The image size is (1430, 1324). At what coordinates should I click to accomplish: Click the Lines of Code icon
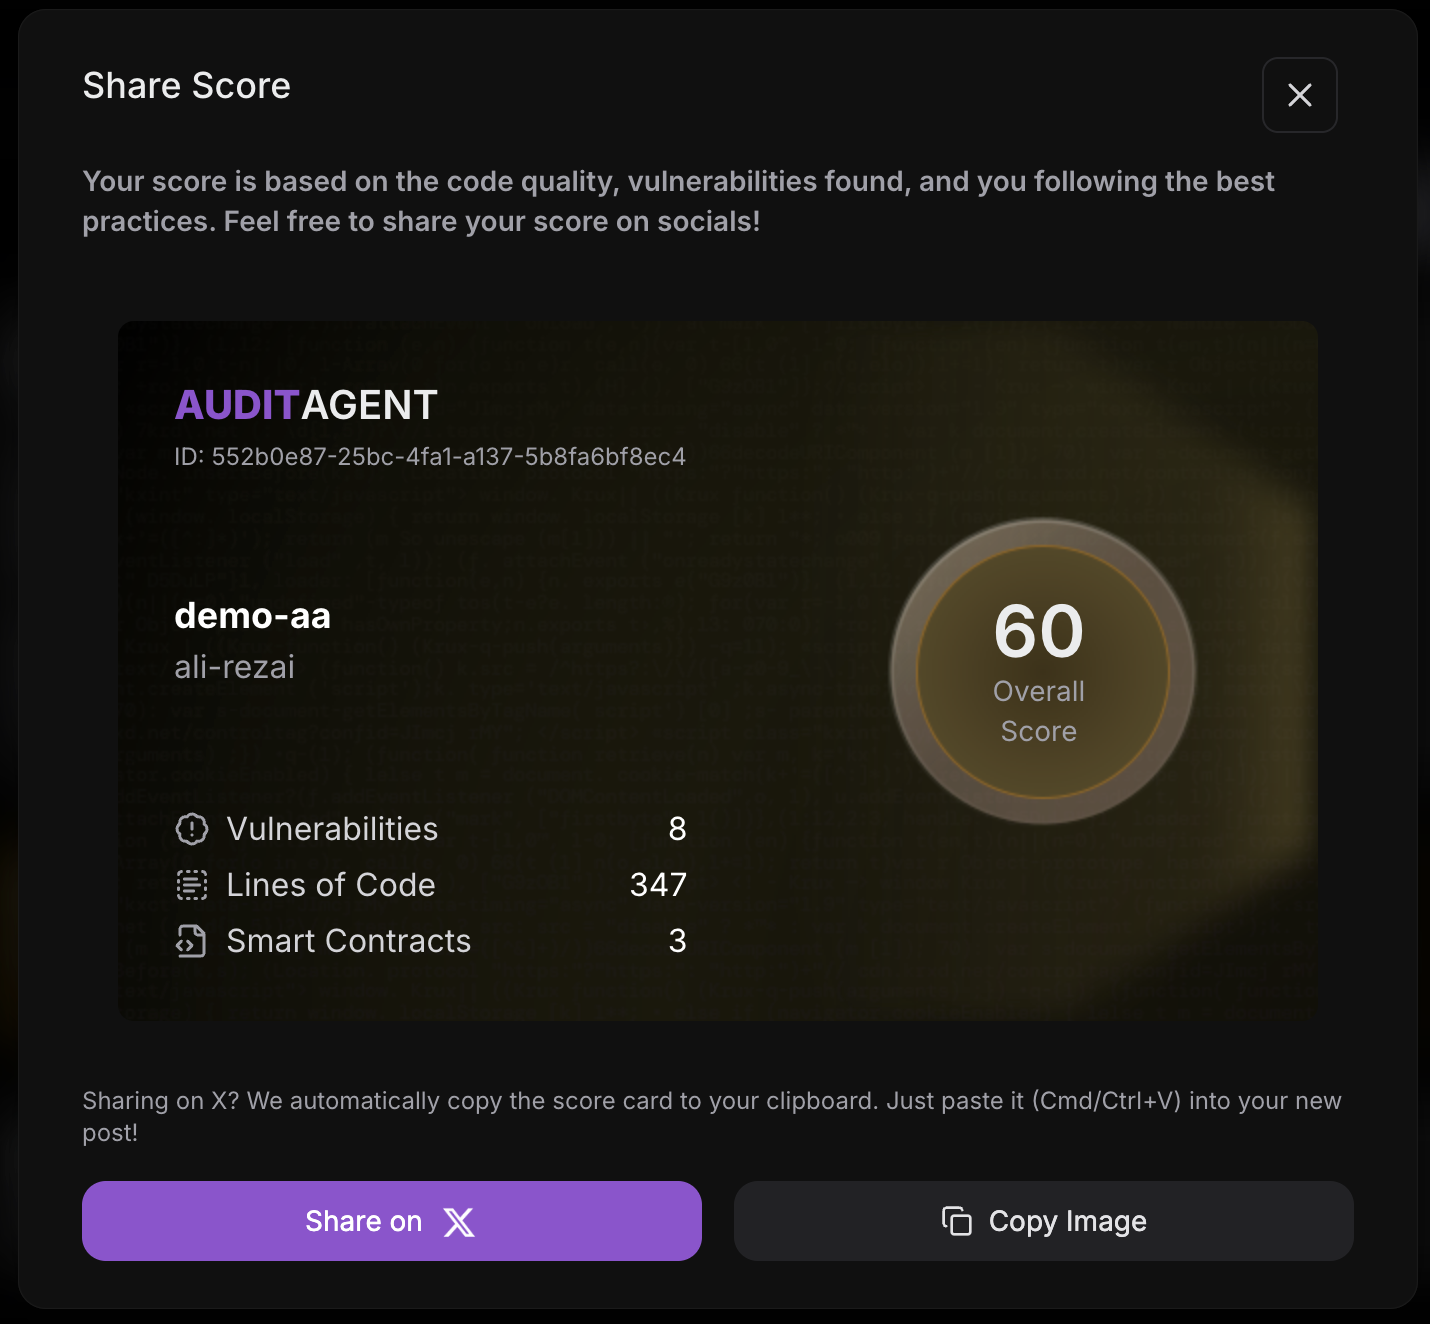click(192, 885)
